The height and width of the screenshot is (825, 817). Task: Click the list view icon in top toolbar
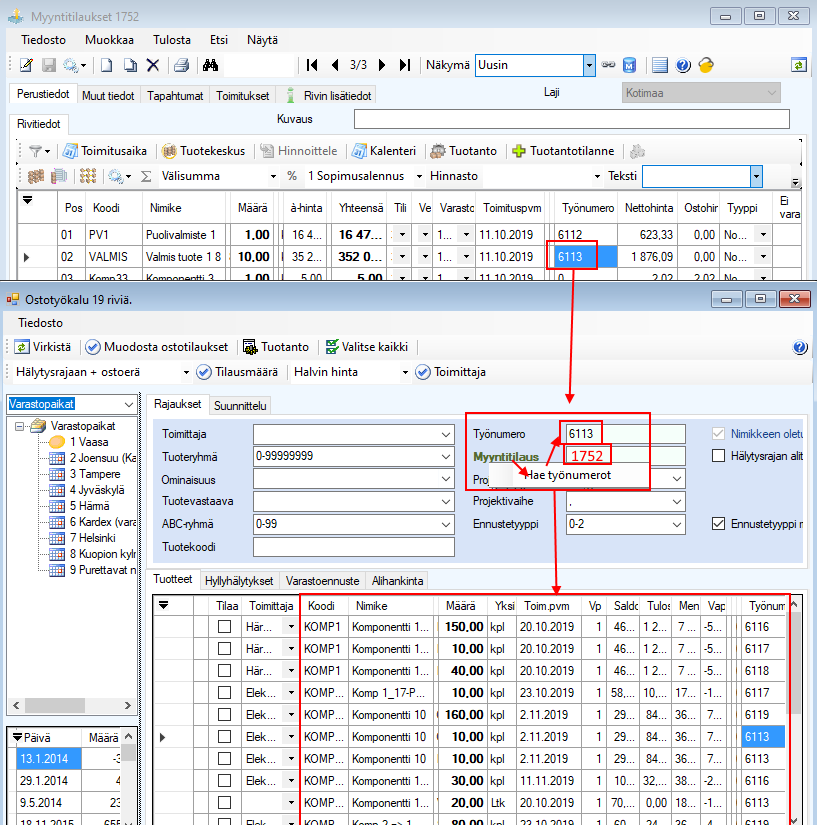[x=660, y=65]
